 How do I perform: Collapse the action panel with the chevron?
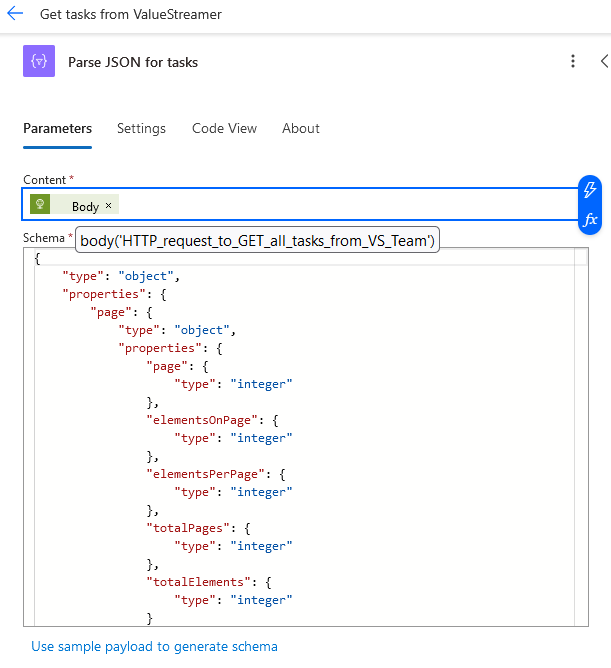(x=603, y=62)
